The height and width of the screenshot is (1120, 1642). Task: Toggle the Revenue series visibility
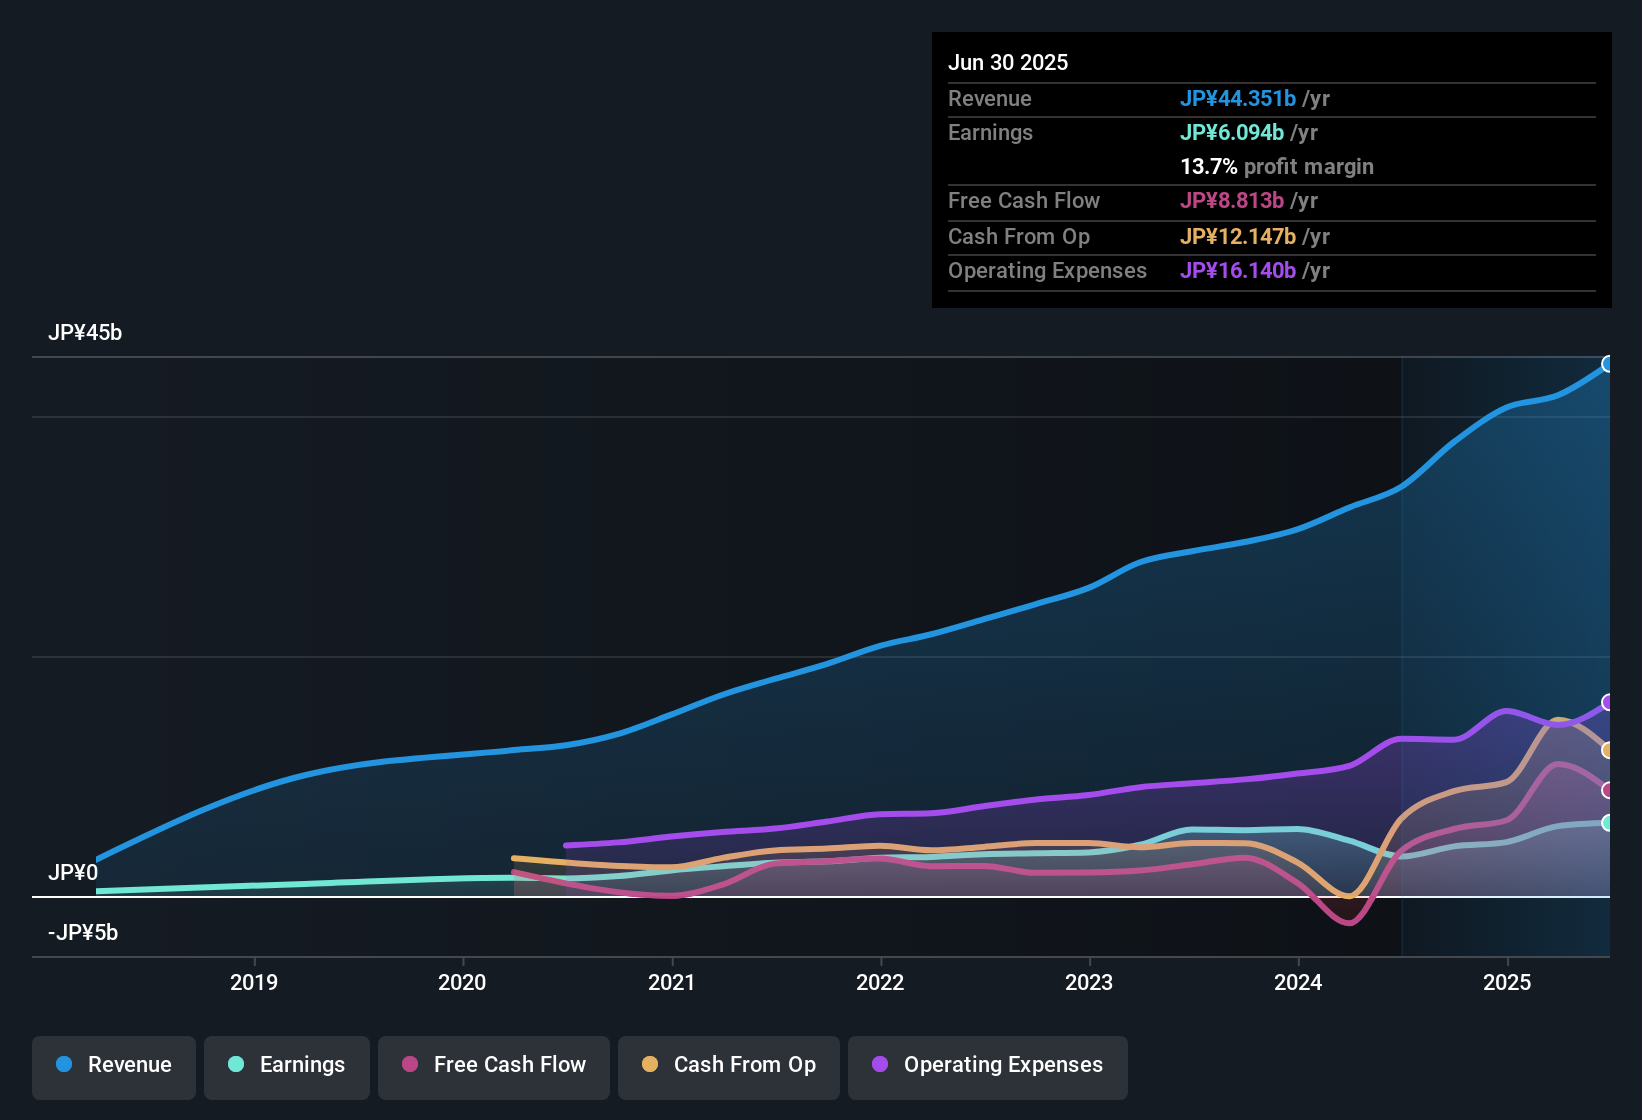click(113, 1067)
